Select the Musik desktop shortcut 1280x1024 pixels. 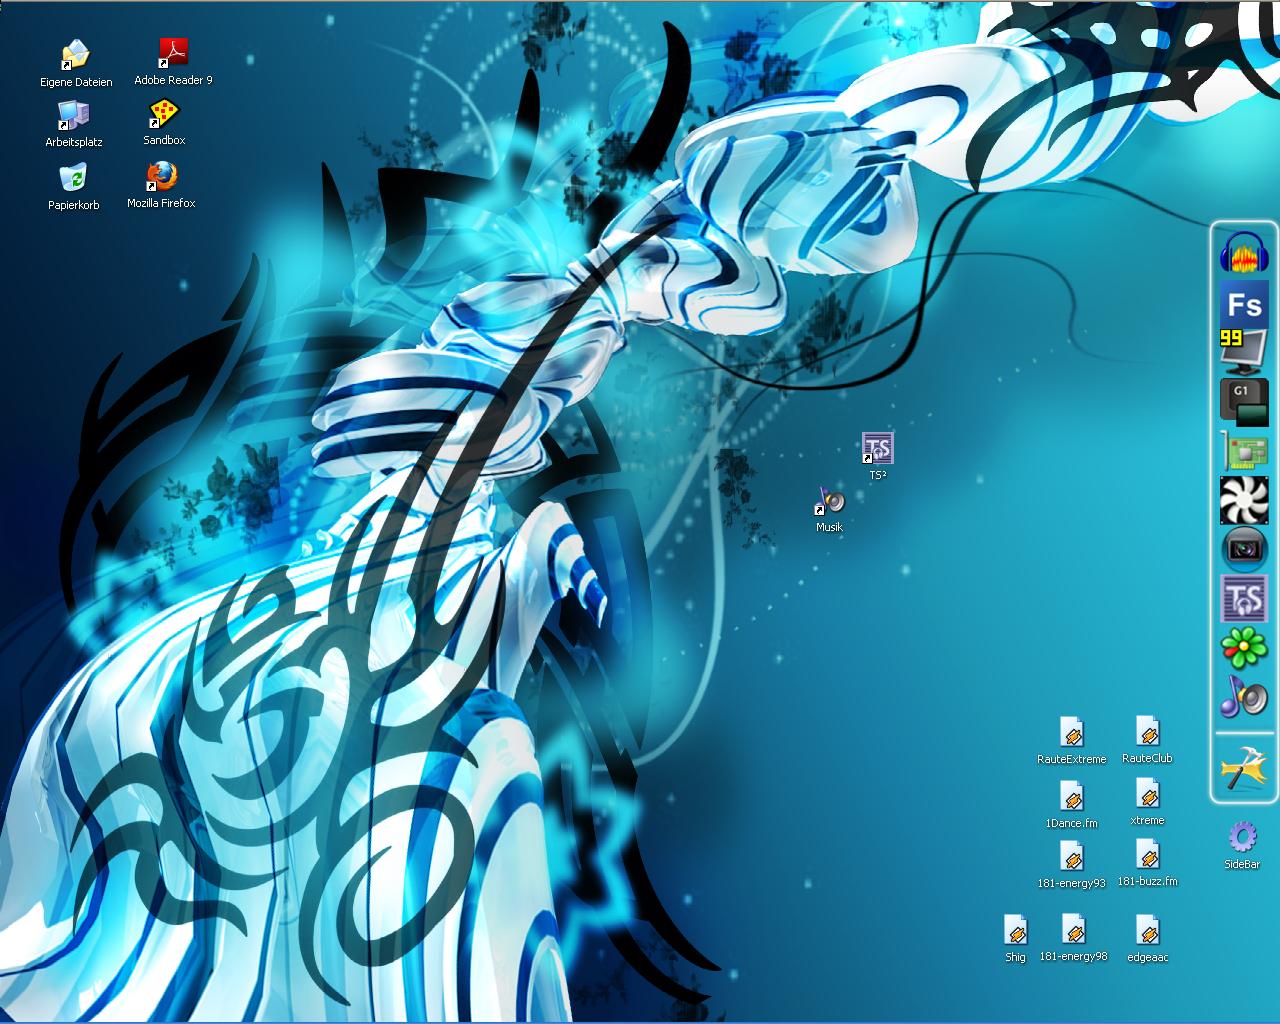click(x=829, y=501)
